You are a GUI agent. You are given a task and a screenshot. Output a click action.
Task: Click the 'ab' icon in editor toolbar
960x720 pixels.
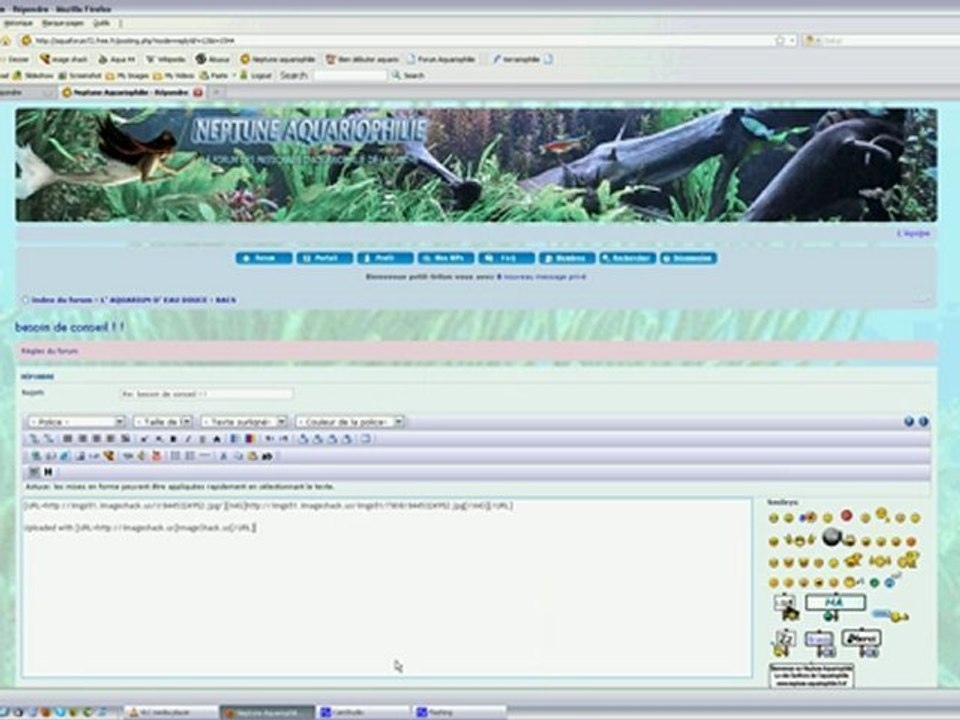[267, 456]
